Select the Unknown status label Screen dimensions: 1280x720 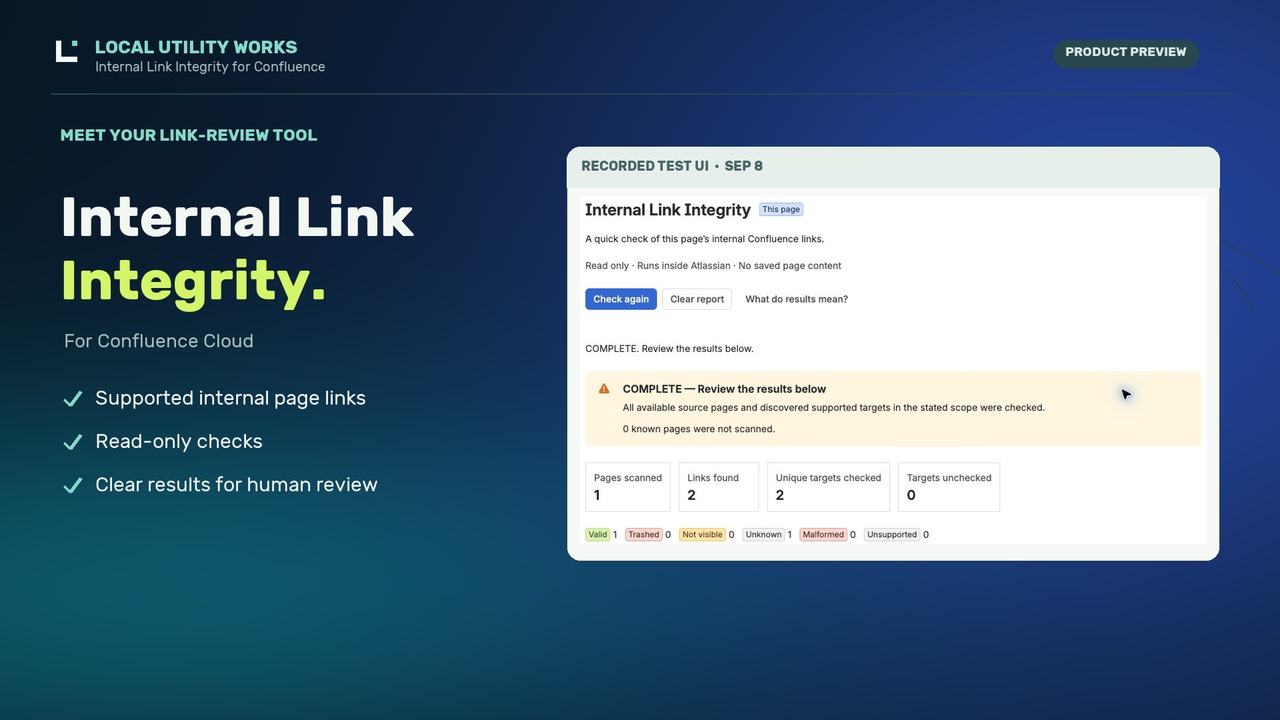click(x=764, y=535)
